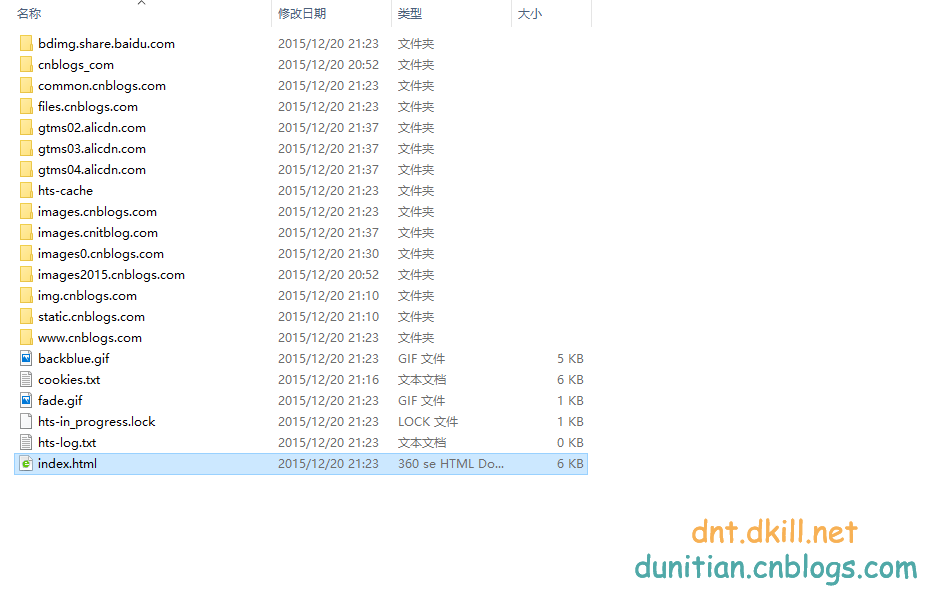This screenshot has width=931, height=592.
Task: Click the files.cnblogs.com folder icon
Action: (26, 106)
